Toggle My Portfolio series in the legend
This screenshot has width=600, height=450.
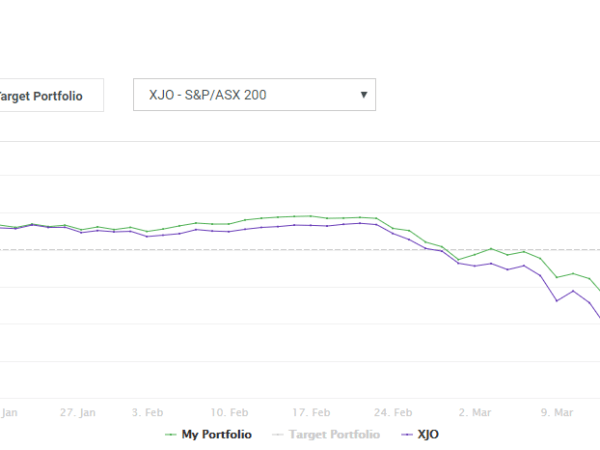click(x=216, y=434)
